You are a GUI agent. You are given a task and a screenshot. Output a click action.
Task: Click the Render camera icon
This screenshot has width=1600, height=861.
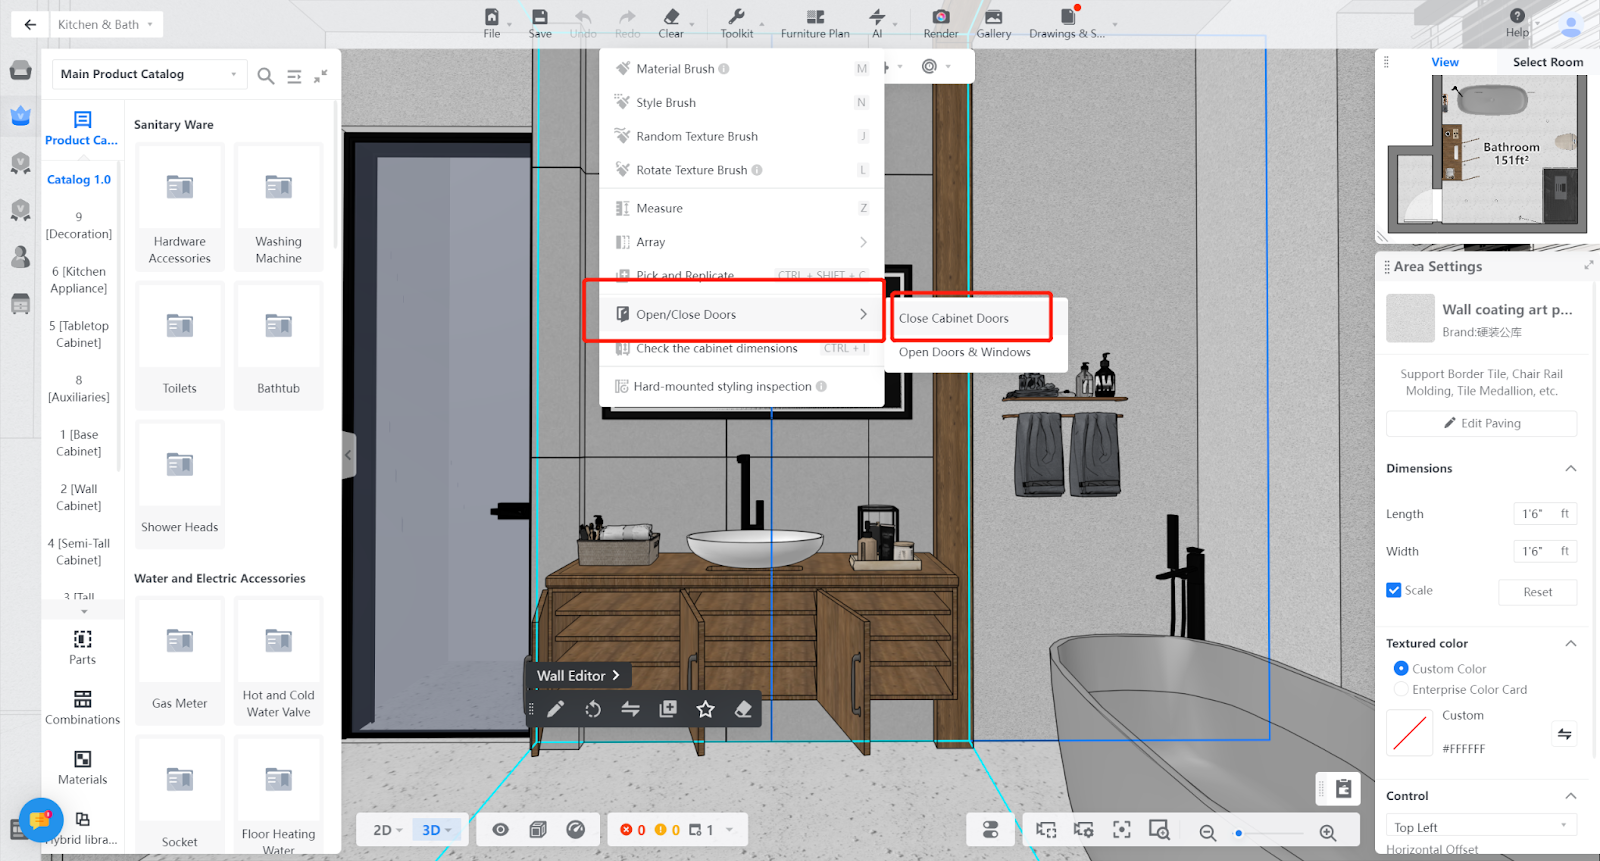(x=940, y=18)
